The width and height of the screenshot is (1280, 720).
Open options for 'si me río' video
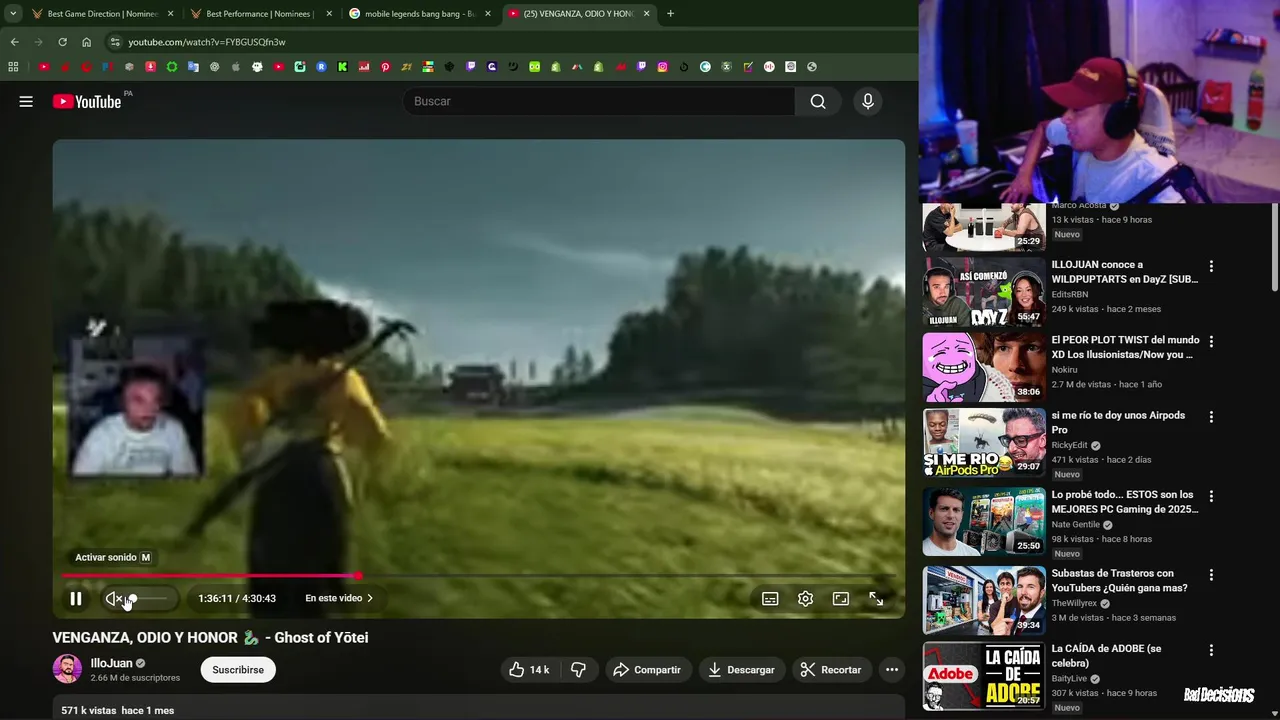[x=1211, y=417]
